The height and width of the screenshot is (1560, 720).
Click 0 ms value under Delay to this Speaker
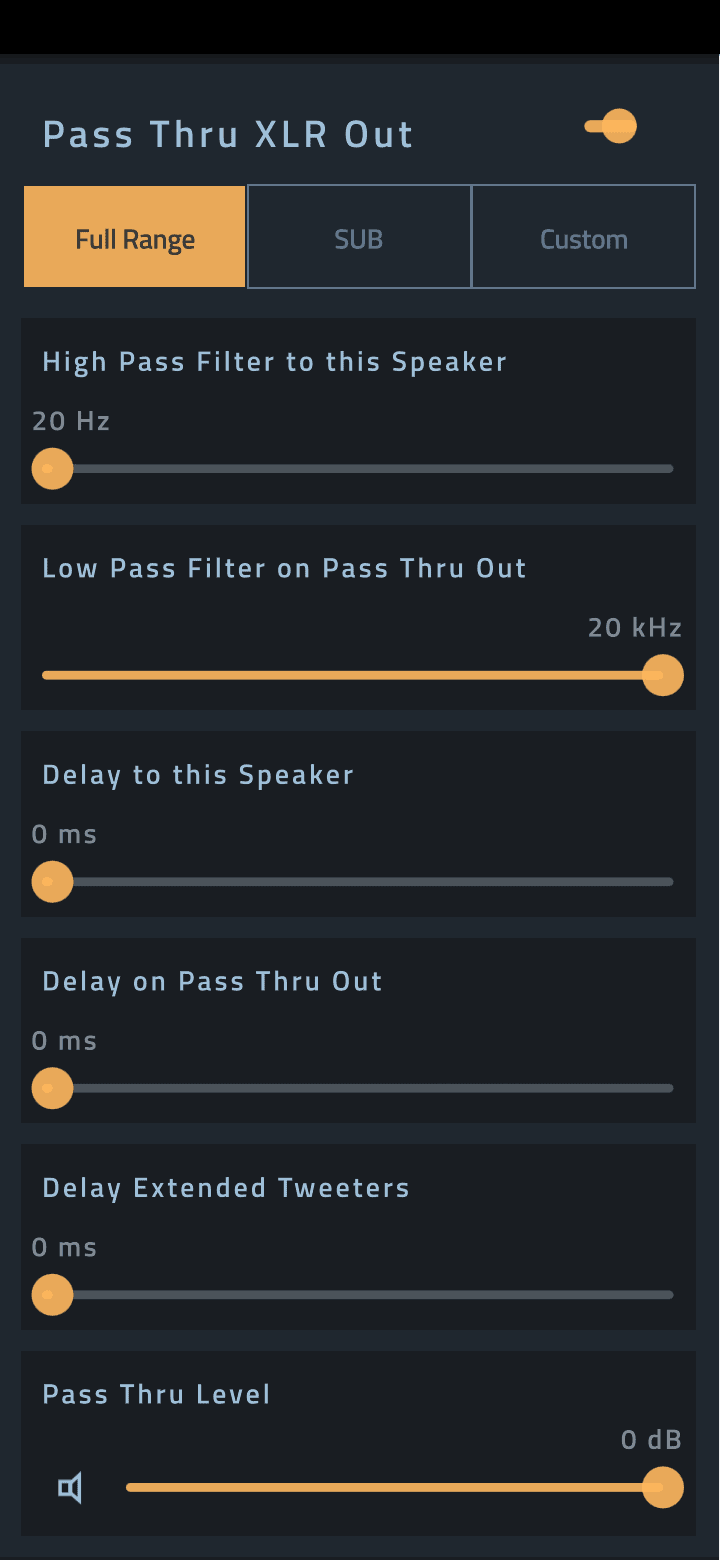click(64, 834)
